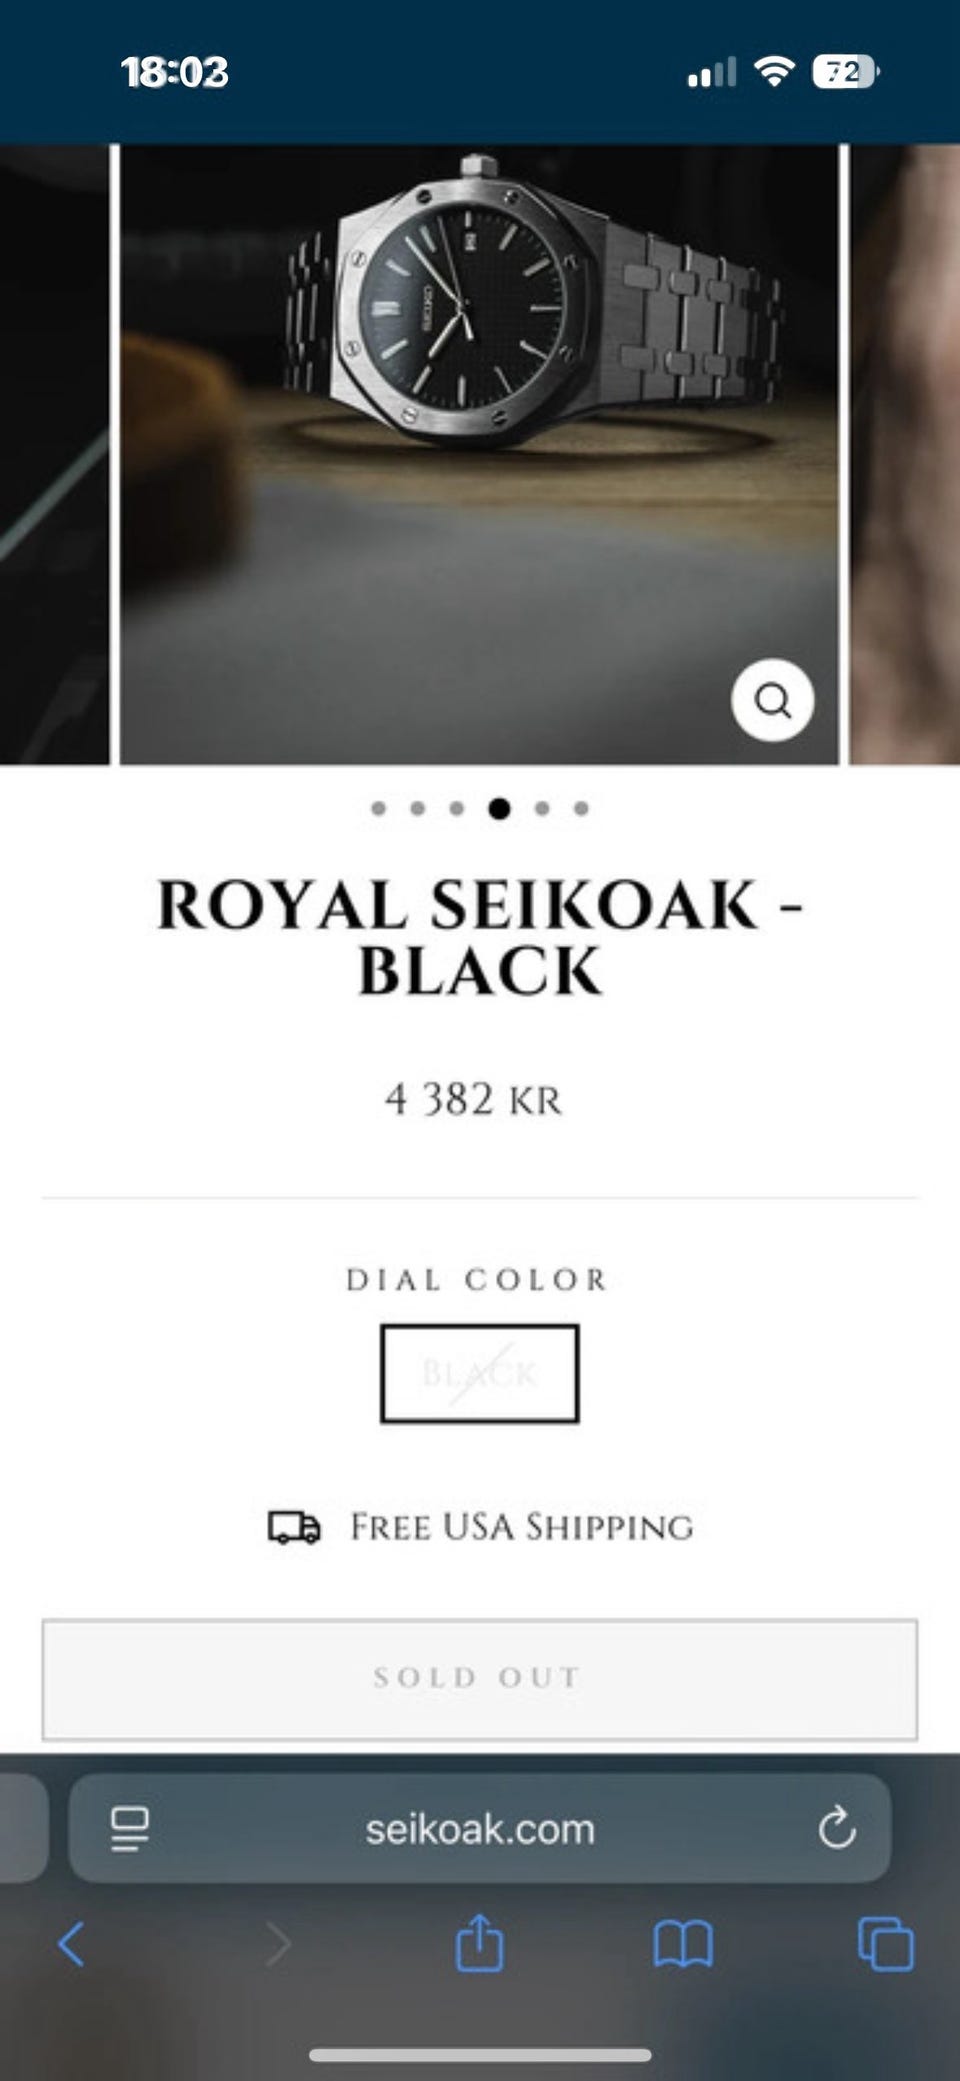Tap the magnifier zoom icon on product image
The height and width of the screenshot is (2081, 960).
tap(772, 700)
